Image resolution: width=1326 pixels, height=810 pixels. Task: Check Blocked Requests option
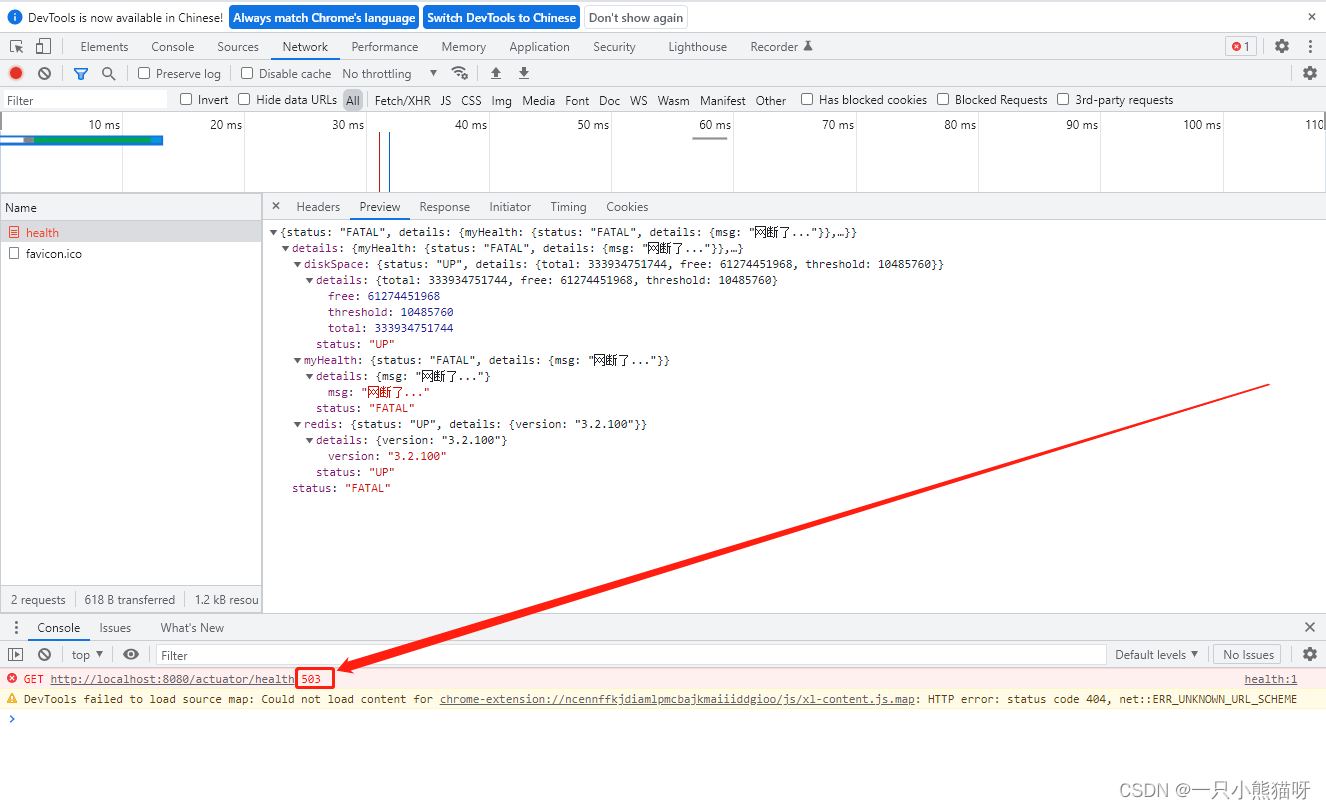click(943, 99)
